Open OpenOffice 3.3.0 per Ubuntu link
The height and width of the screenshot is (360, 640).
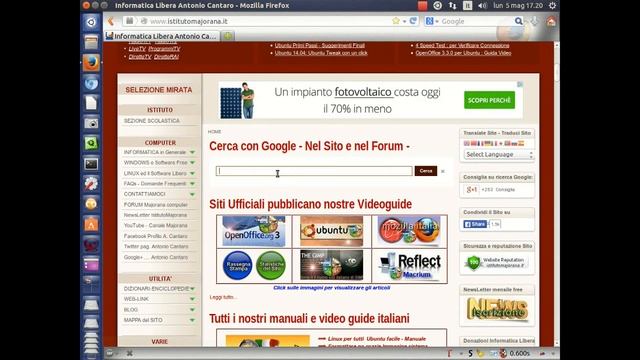coord(463,53)
